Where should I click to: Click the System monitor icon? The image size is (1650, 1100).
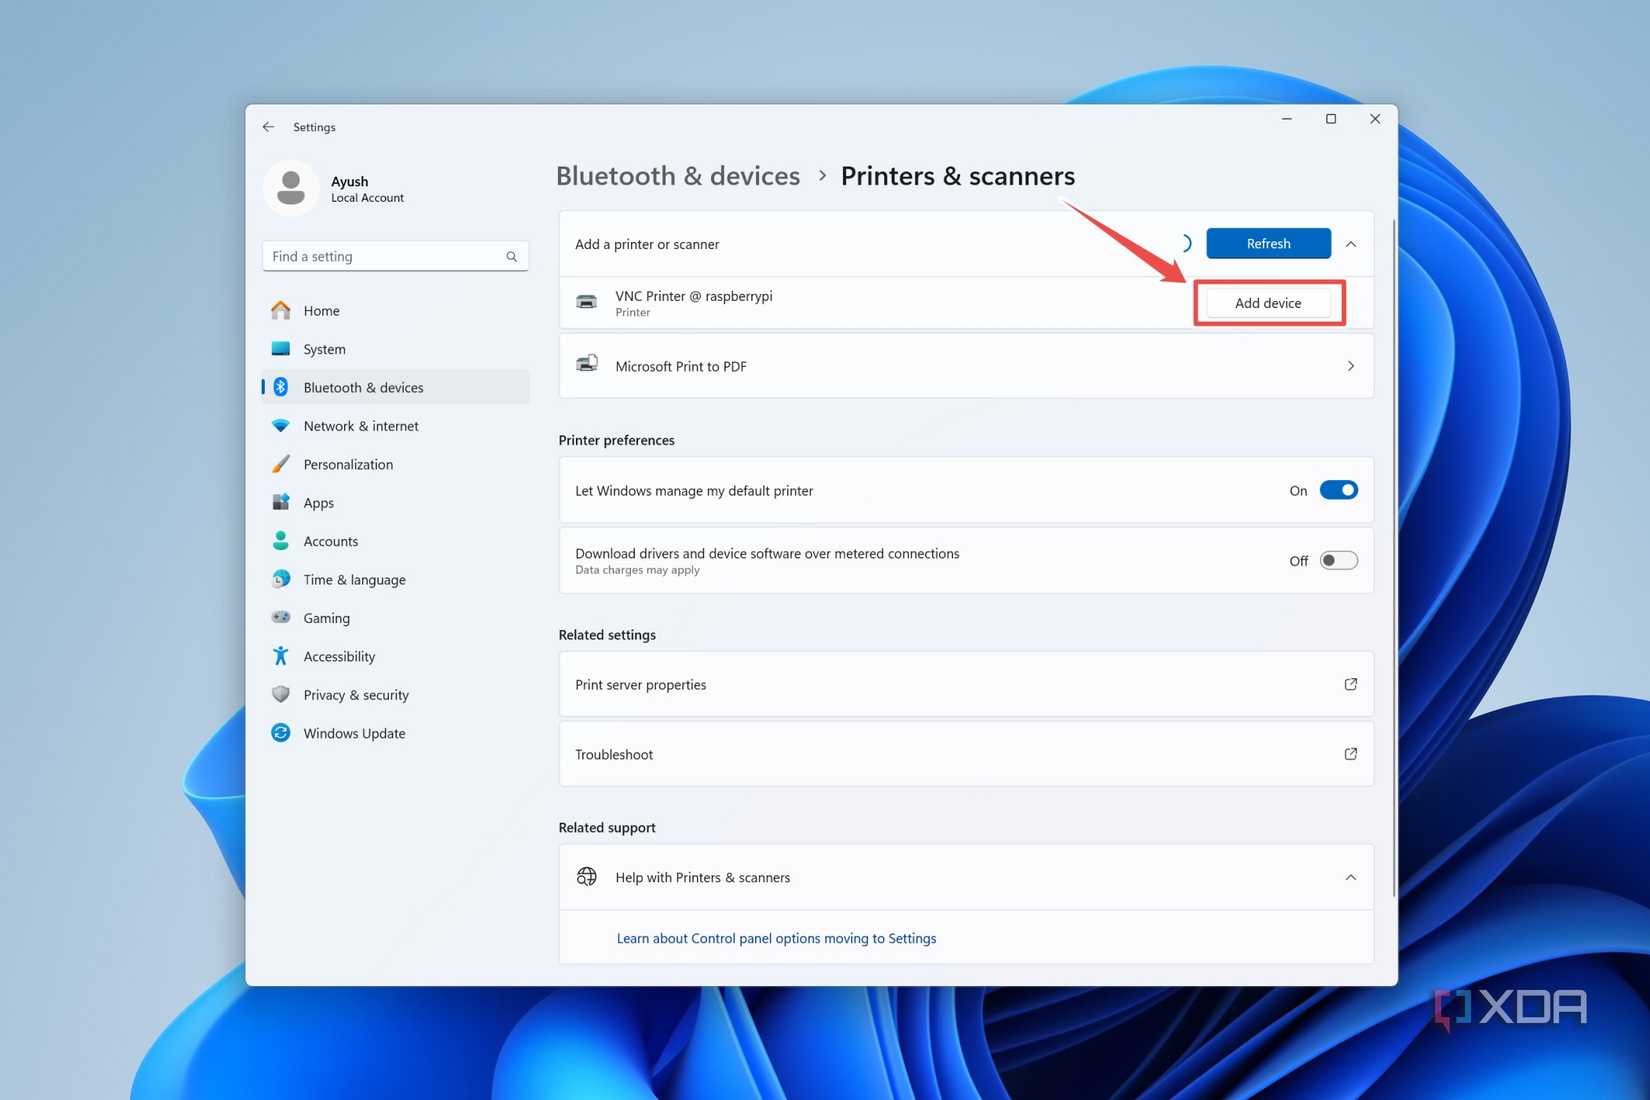[281, 349]
